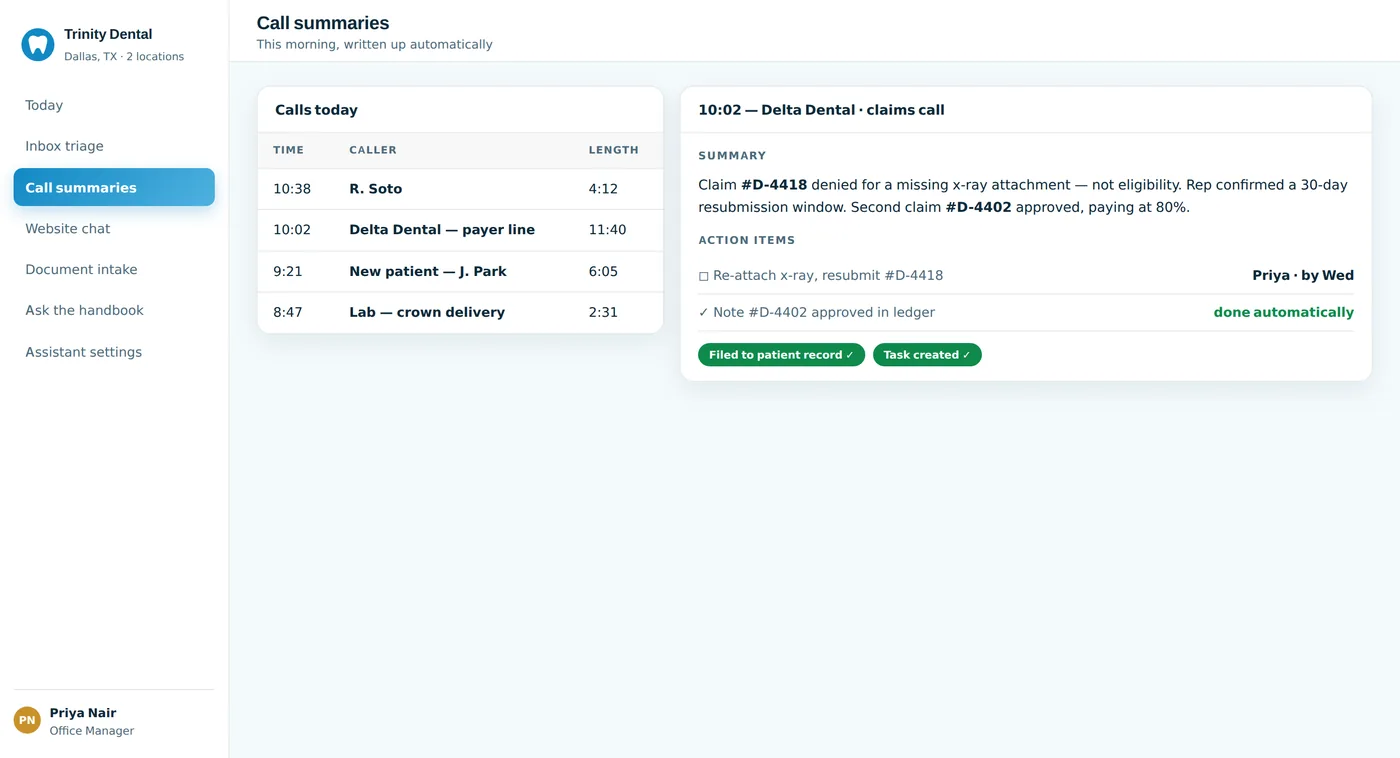Open the Today page in sidebar

click(114, 105)
